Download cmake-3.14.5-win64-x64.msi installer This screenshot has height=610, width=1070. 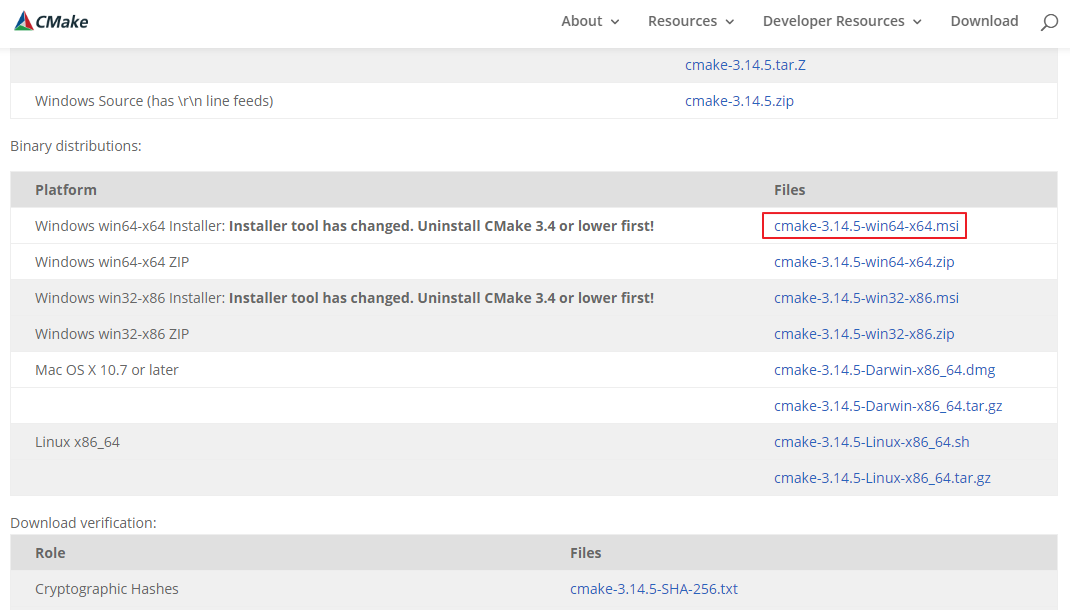pyautogui.click(x=866, y=226)
